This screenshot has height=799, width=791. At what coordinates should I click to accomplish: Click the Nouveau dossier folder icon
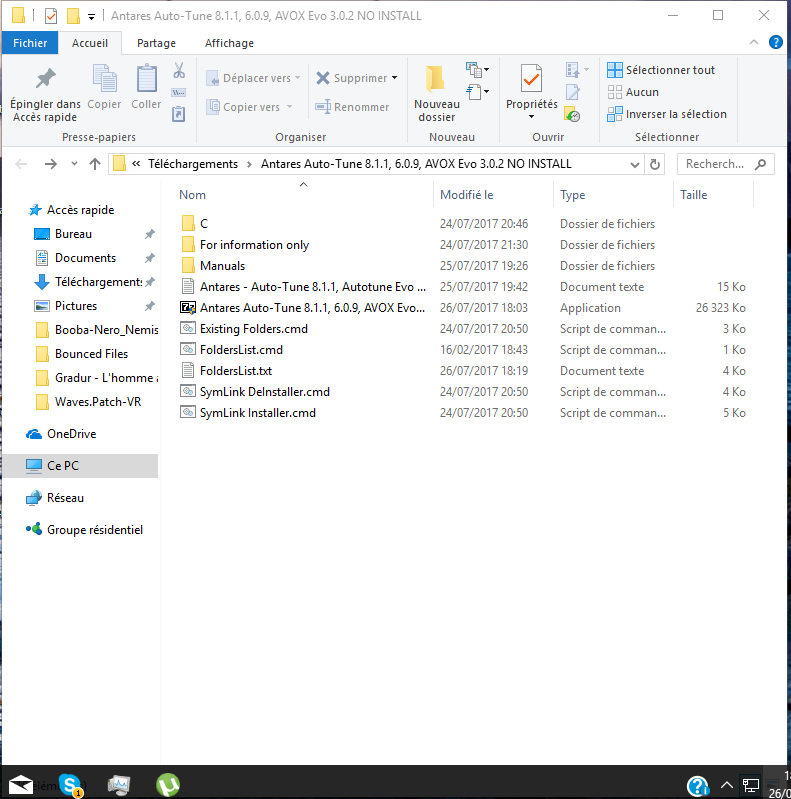[435, 79]
